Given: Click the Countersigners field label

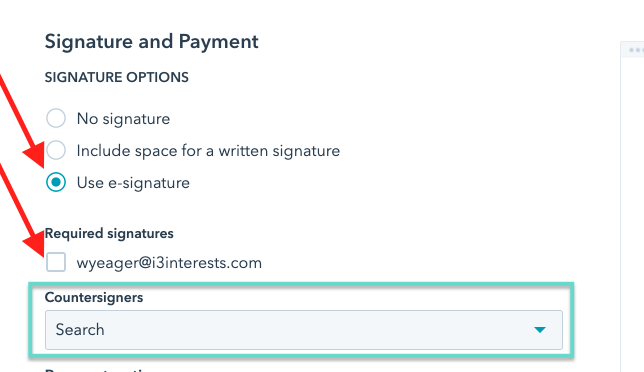Looking at the screenshot, I should 94,297.
